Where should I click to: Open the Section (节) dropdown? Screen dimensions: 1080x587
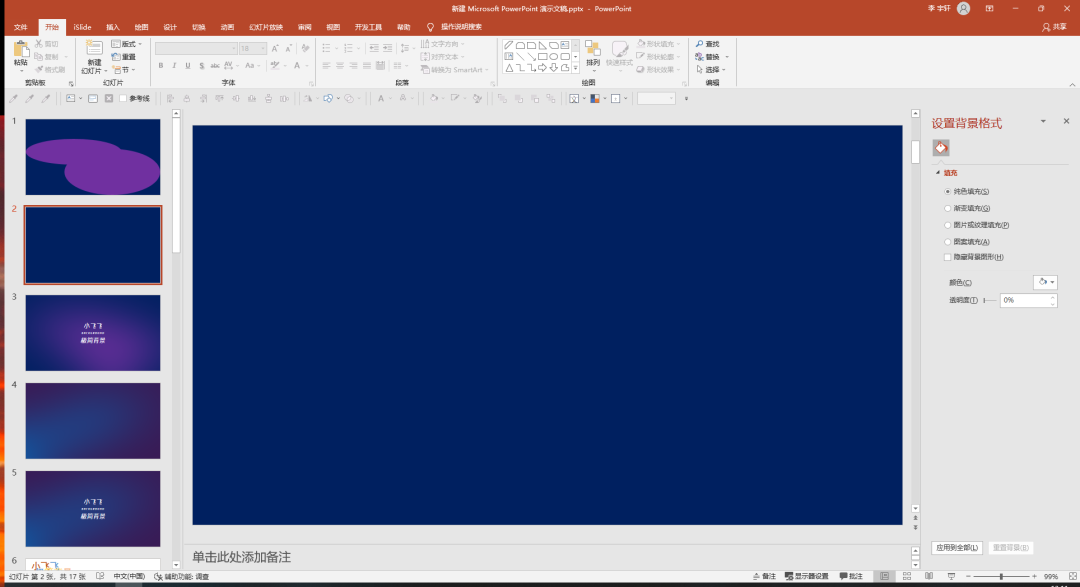coord(124,70)
